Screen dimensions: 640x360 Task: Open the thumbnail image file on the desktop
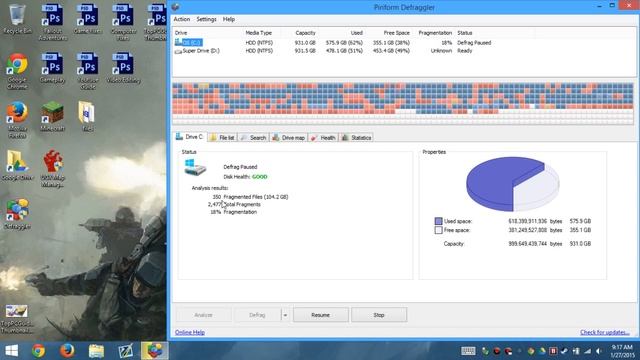click(x=17, y=319)
